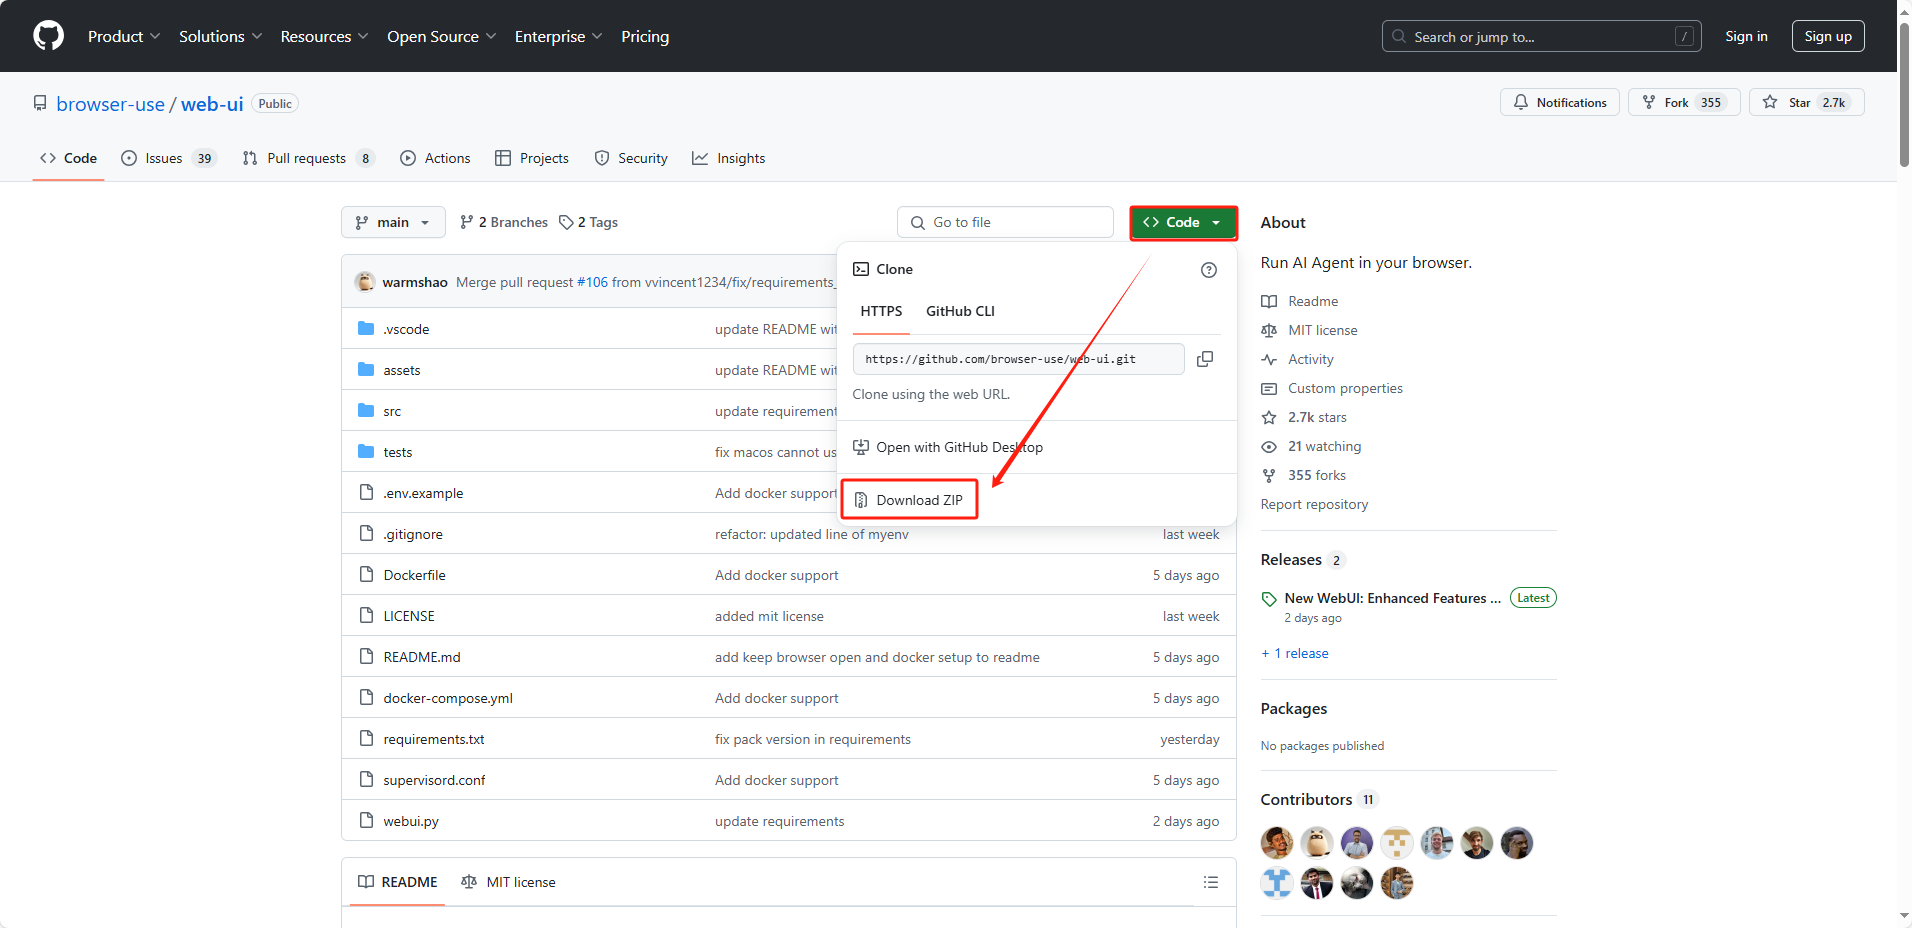Toggle the green Code dropdown button
Viewport: 1912px width, 928px height.
tap(1183, 222)
